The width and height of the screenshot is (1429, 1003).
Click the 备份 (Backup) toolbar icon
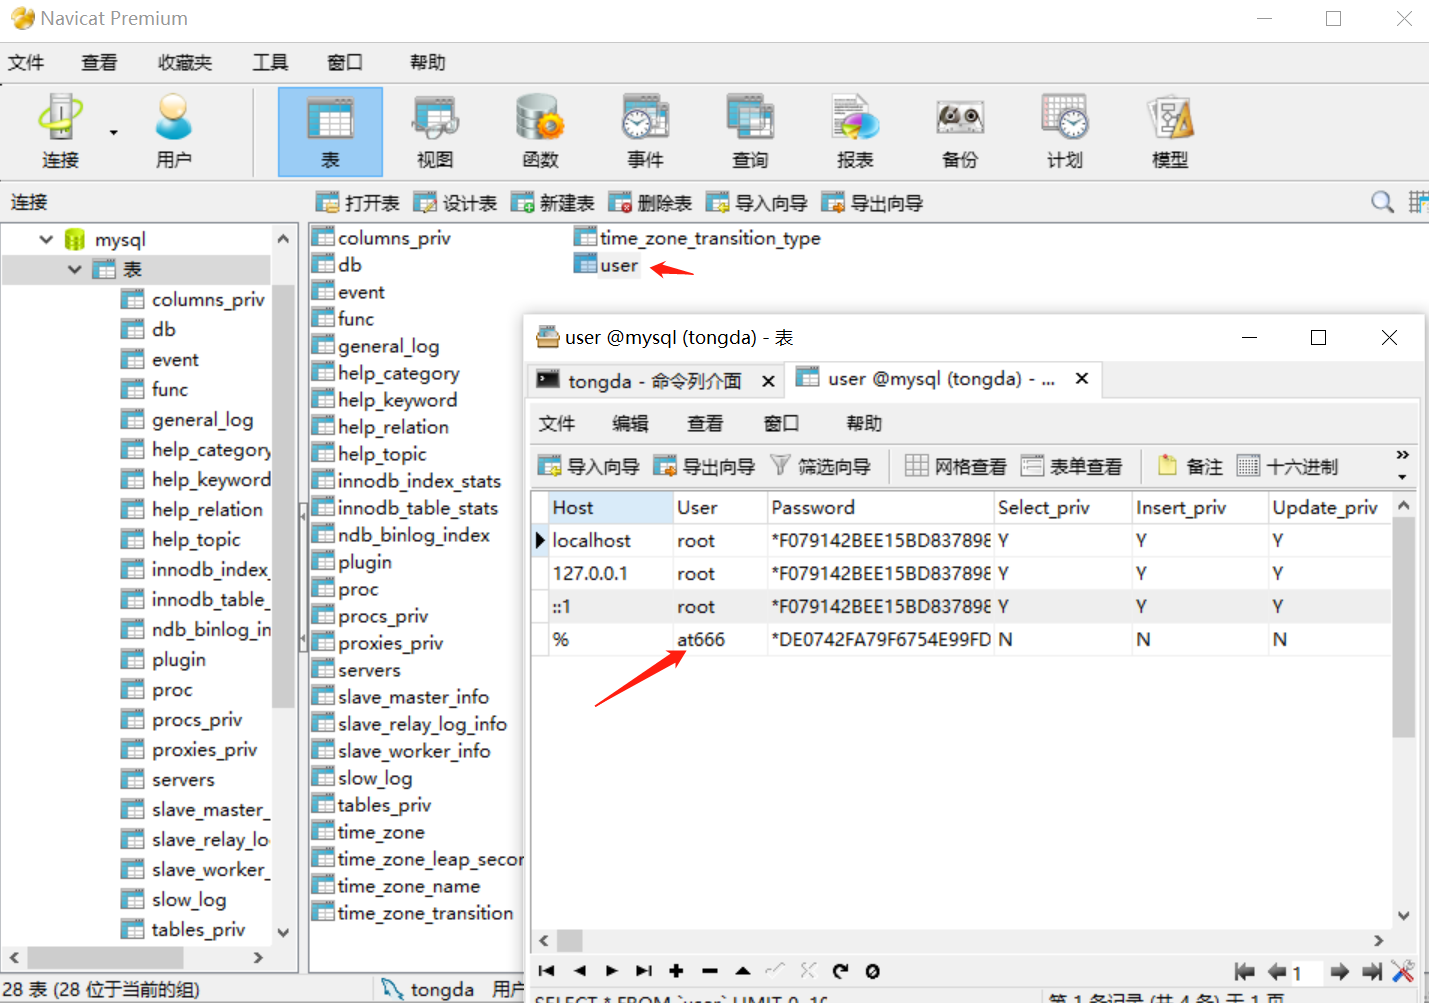tap(959, 130)
